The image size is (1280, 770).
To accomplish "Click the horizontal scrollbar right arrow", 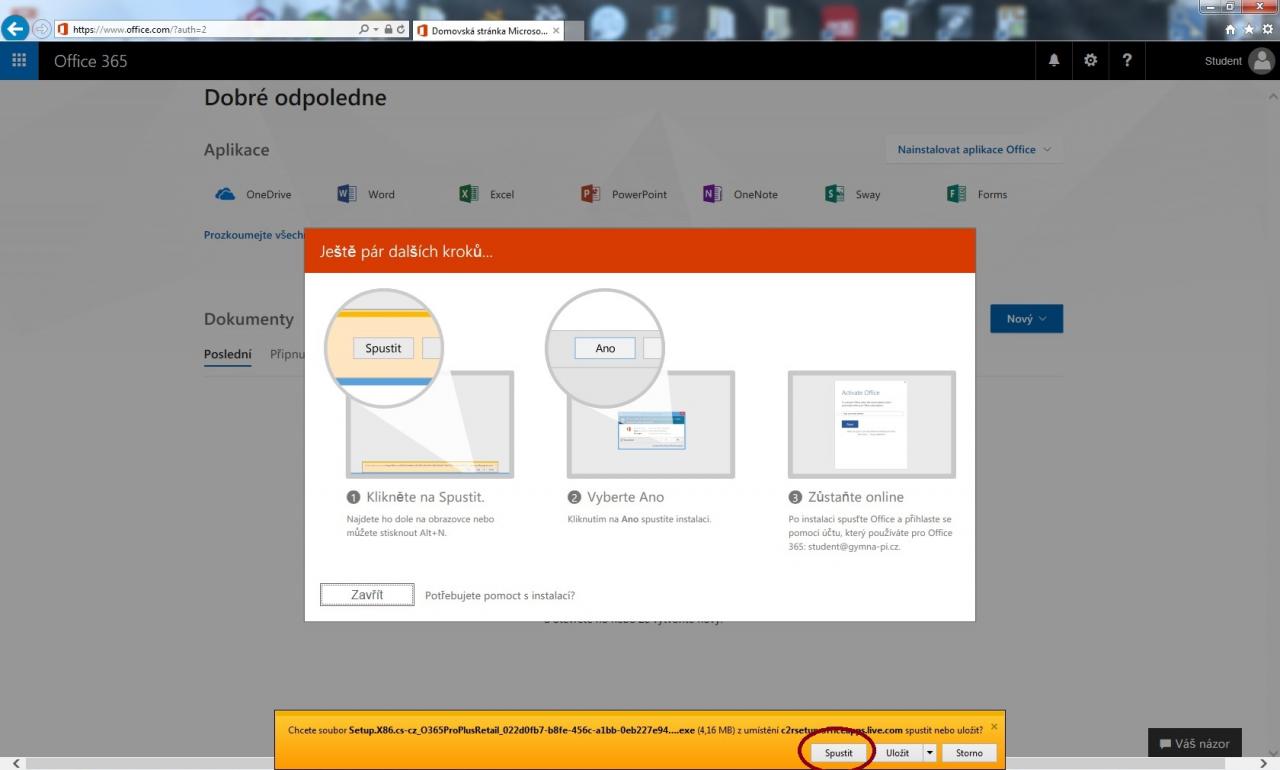I will pos(1264,763).
